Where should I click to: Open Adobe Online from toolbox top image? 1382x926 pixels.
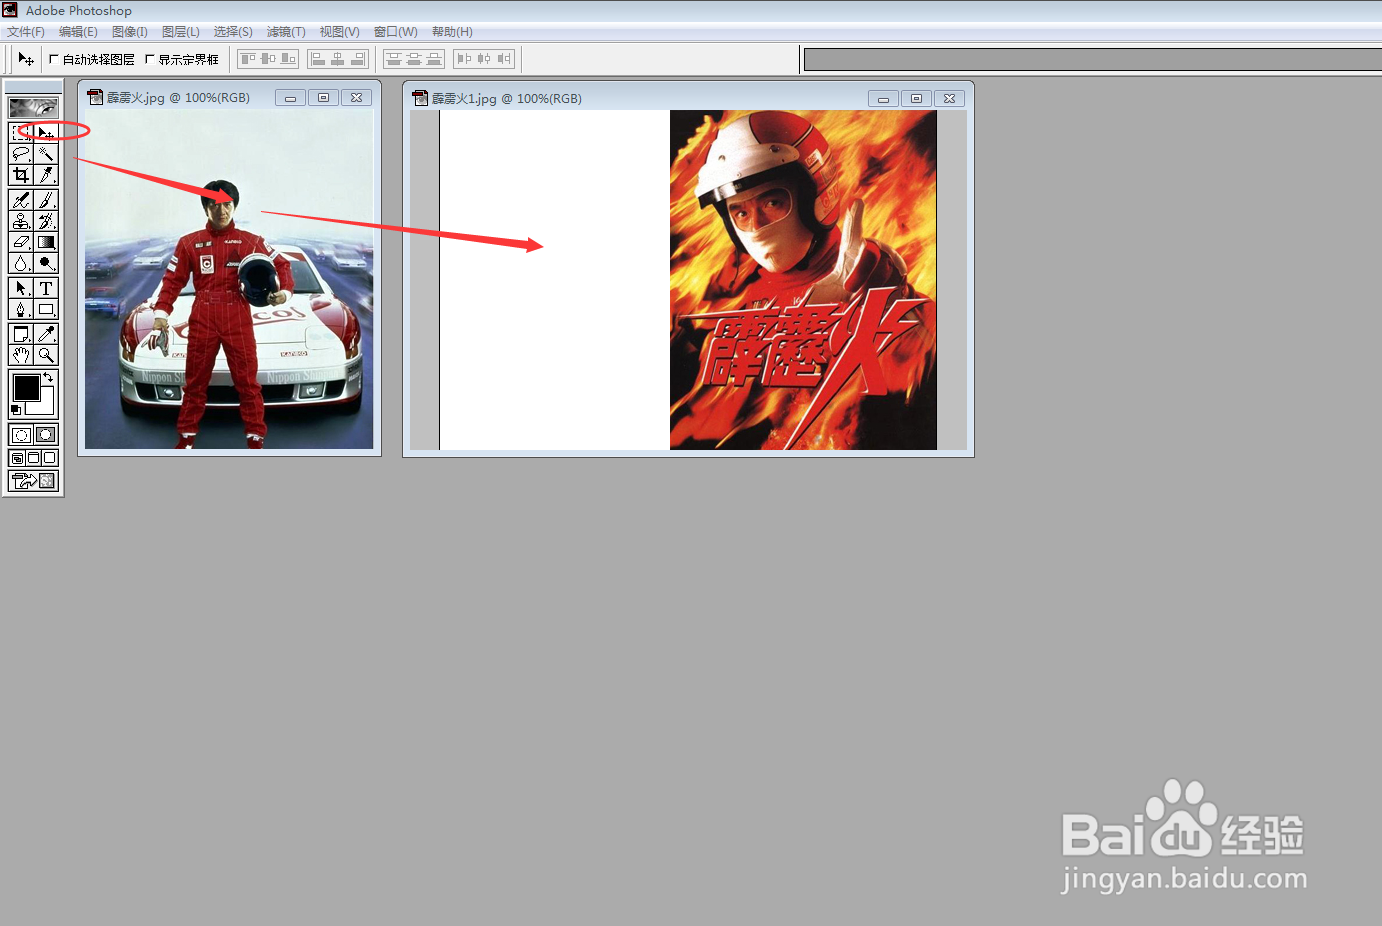(33, 107)
